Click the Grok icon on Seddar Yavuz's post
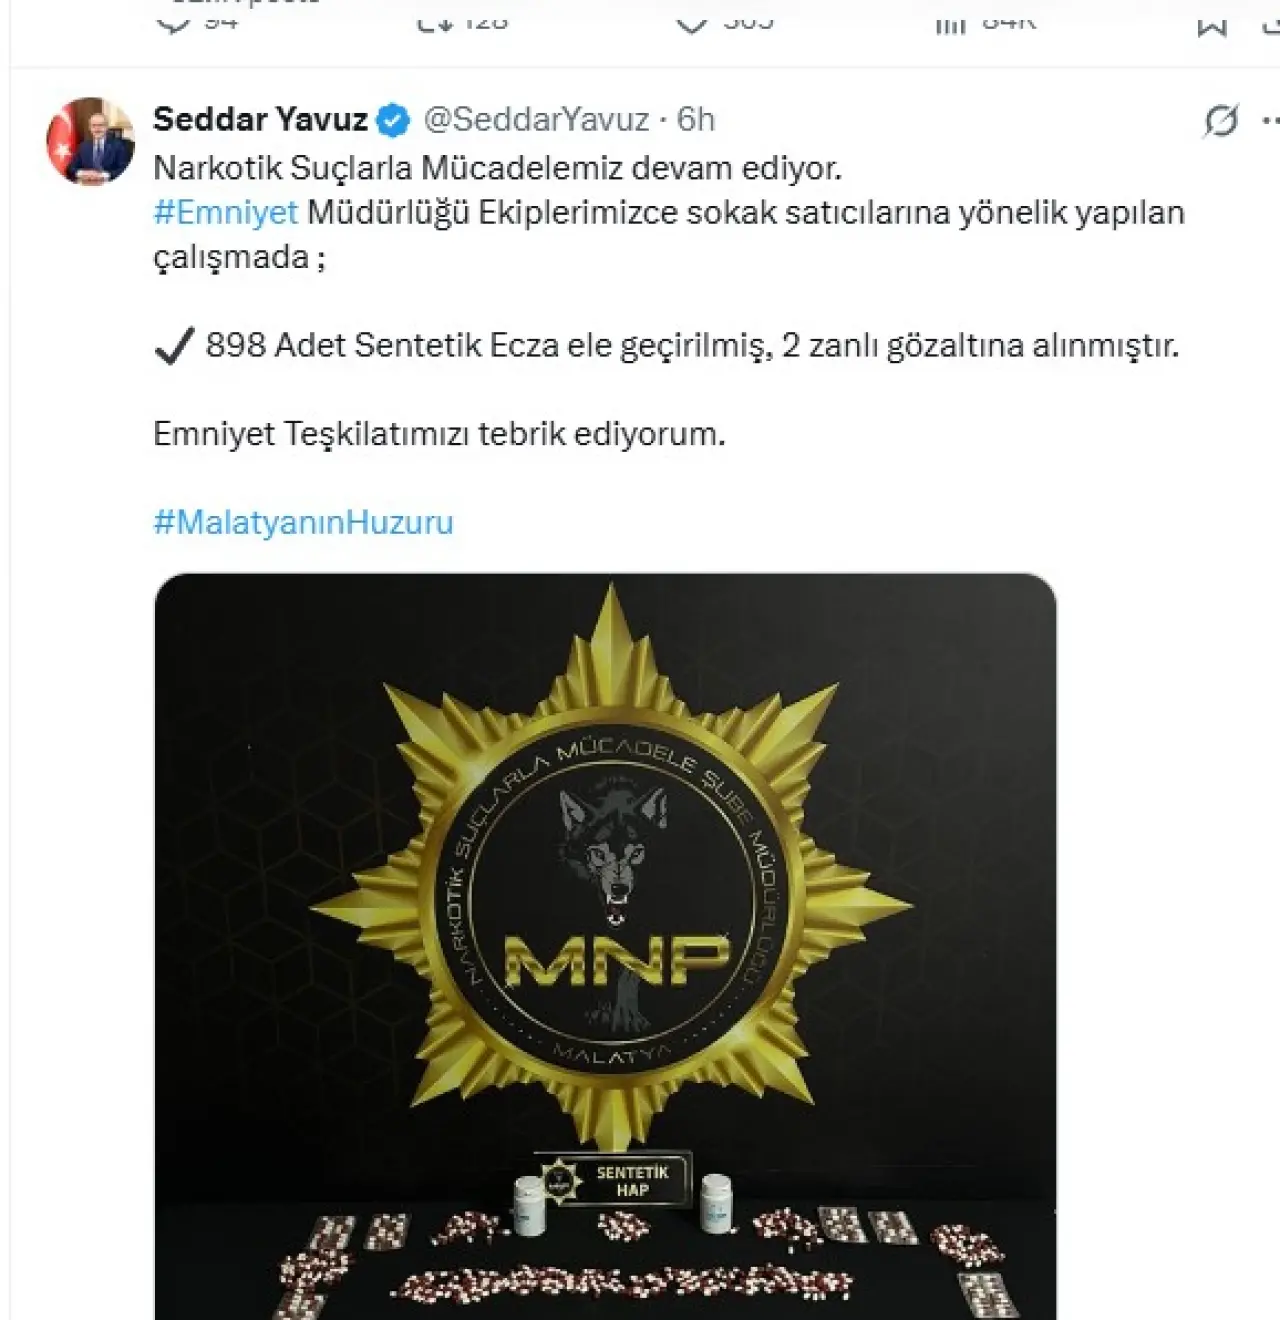 pos(1221,121)
